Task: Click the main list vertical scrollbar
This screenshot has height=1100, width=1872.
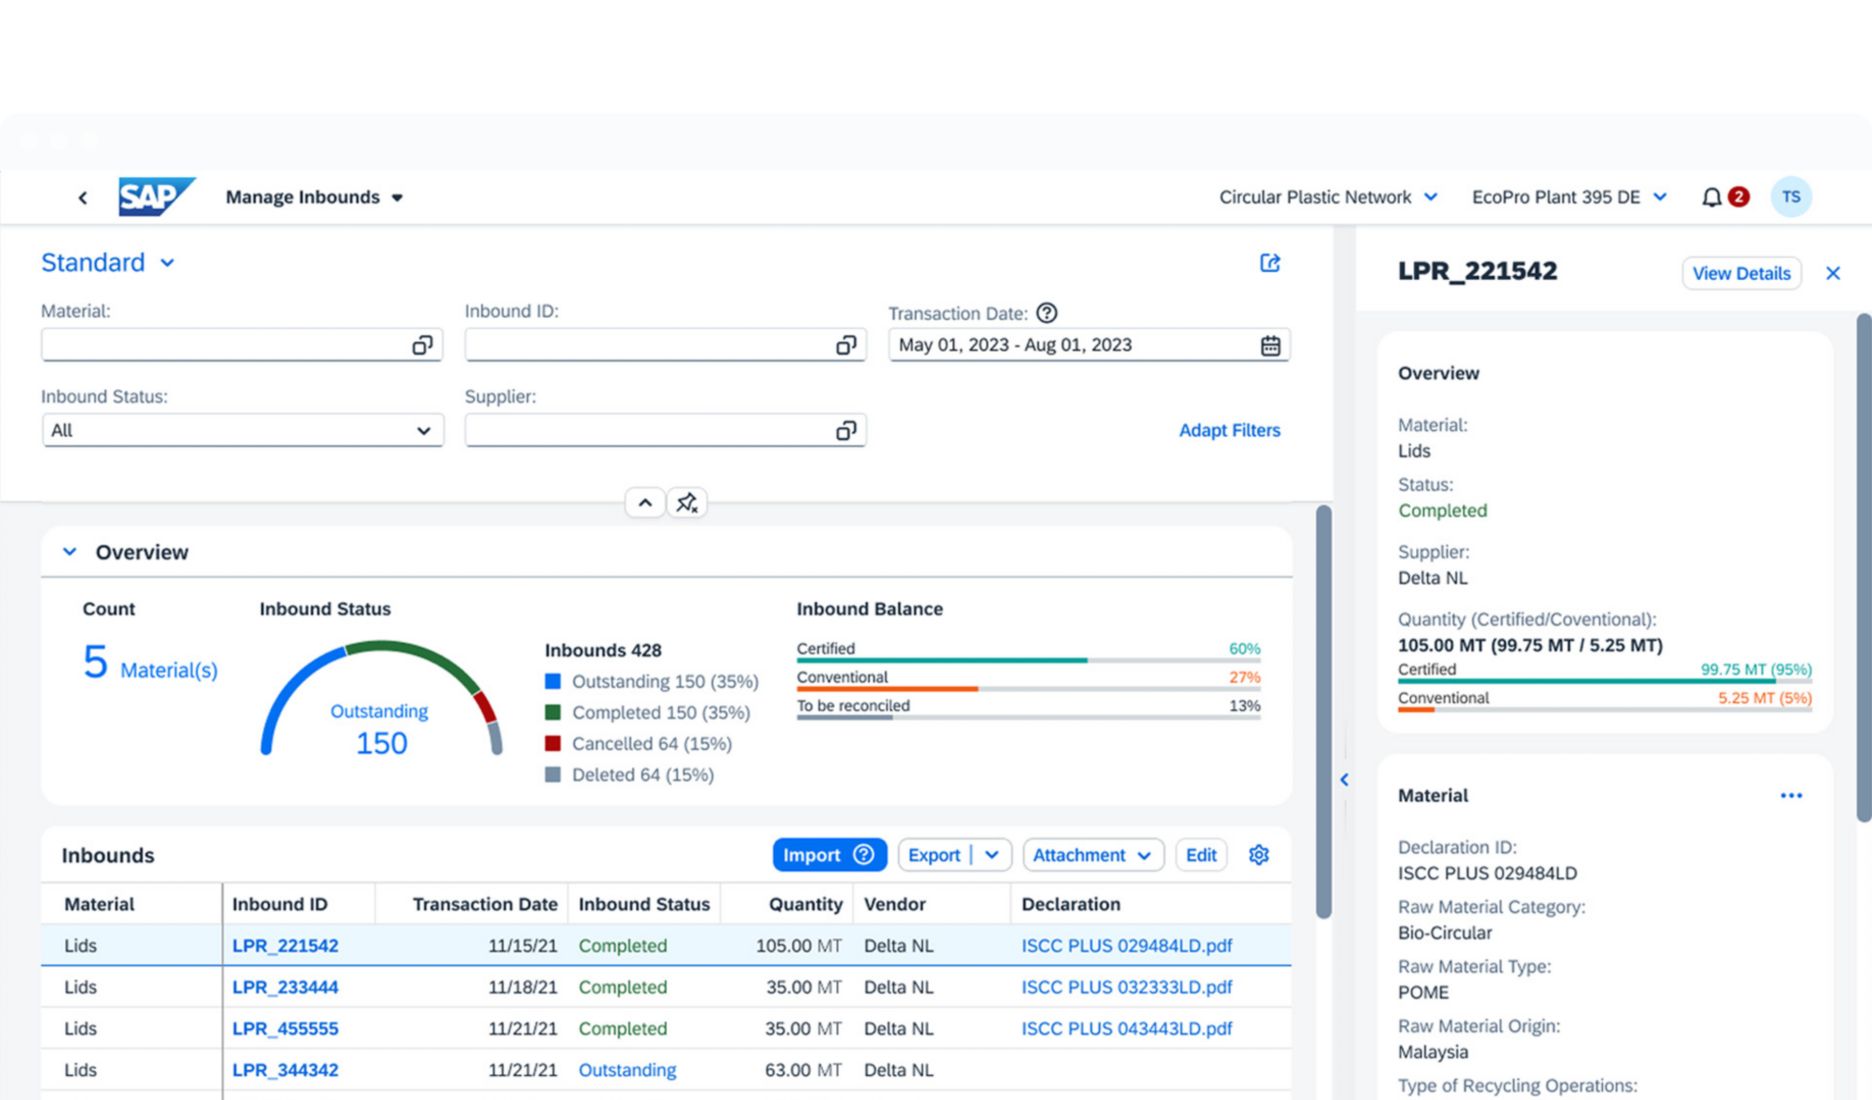Action: (1323, 710)
